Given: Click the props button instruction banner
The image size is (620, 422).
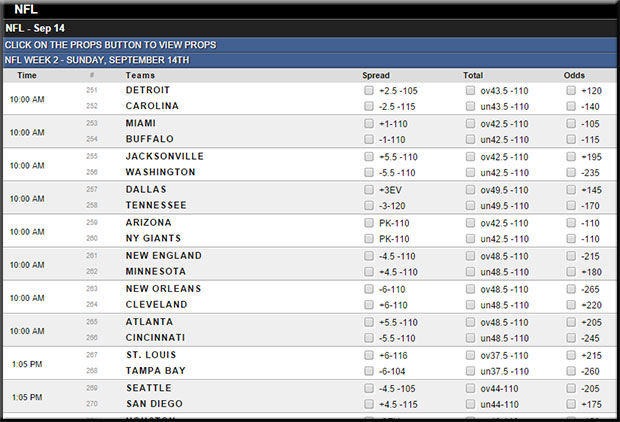Looking at the screenshot, I should pyautogui.click(x=310, y=45).
